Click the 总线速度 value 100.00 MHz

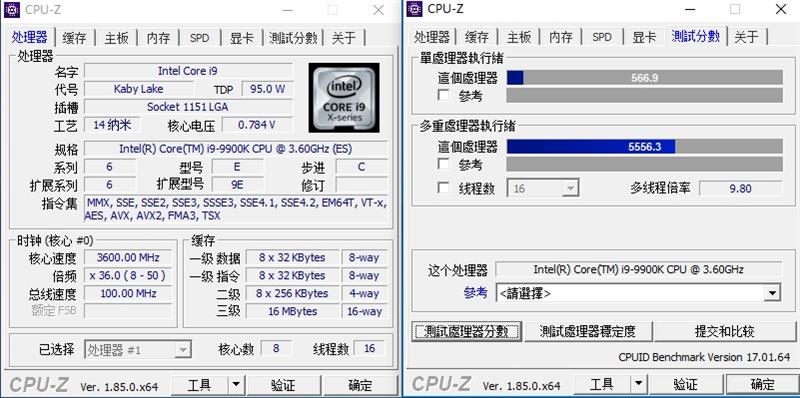128,293
